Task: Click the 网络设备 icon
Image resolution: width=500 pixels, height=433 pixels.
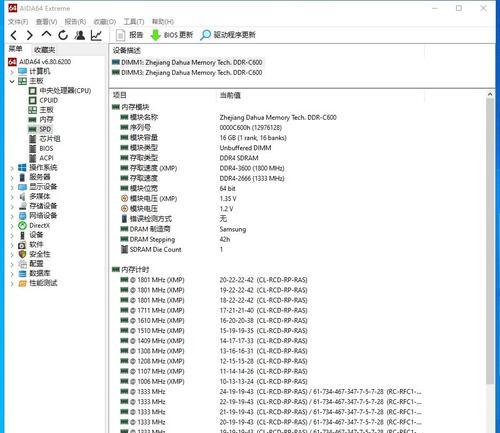Action: point(22,216)
